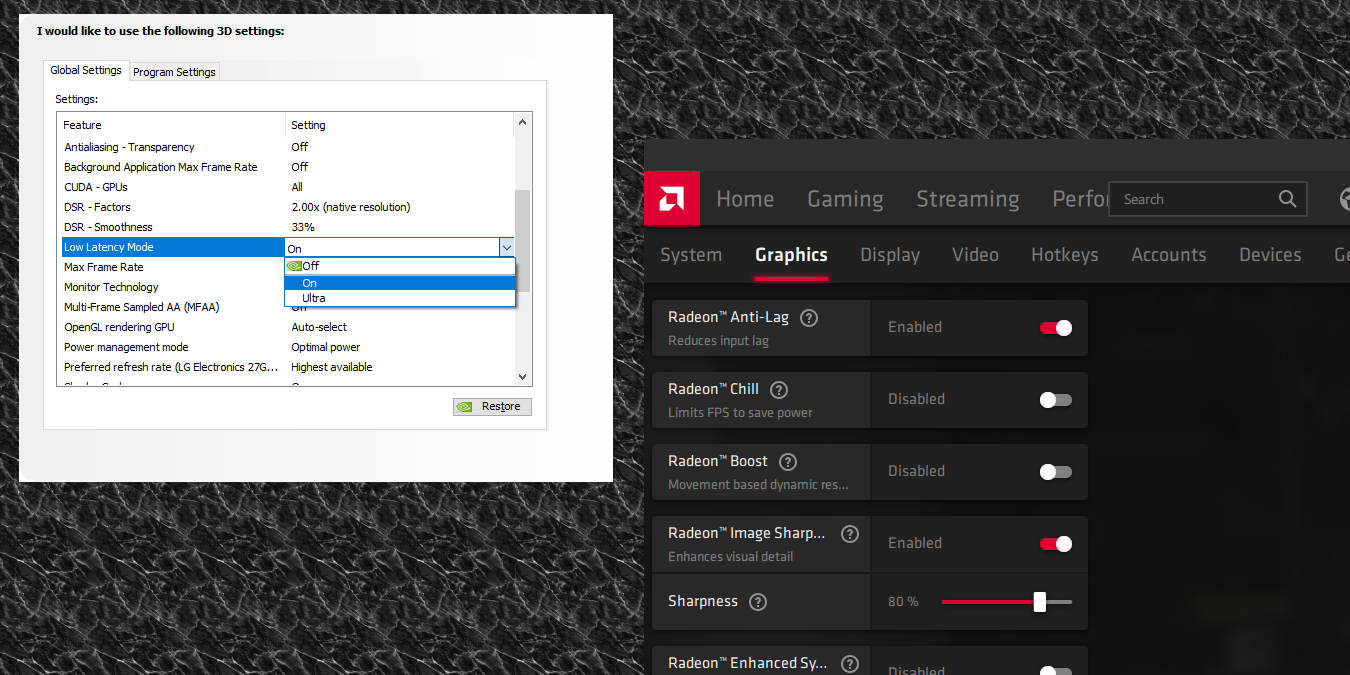Click the question mark beside Sharpness
This screenshot has width=1350, height=675.
coord(758,601)
